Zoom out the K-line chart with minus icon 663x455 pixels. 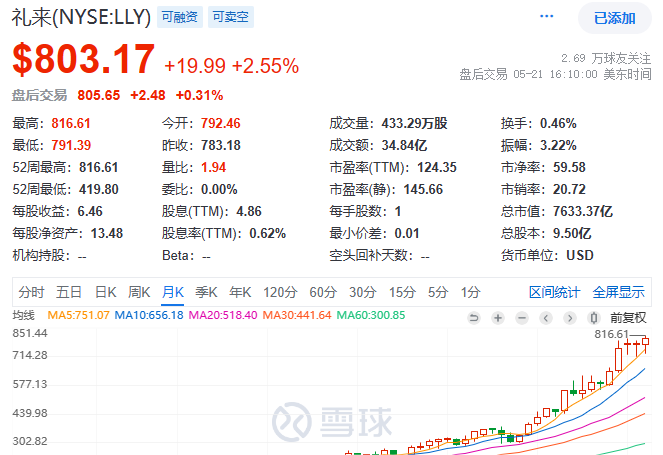click(522, 318)
